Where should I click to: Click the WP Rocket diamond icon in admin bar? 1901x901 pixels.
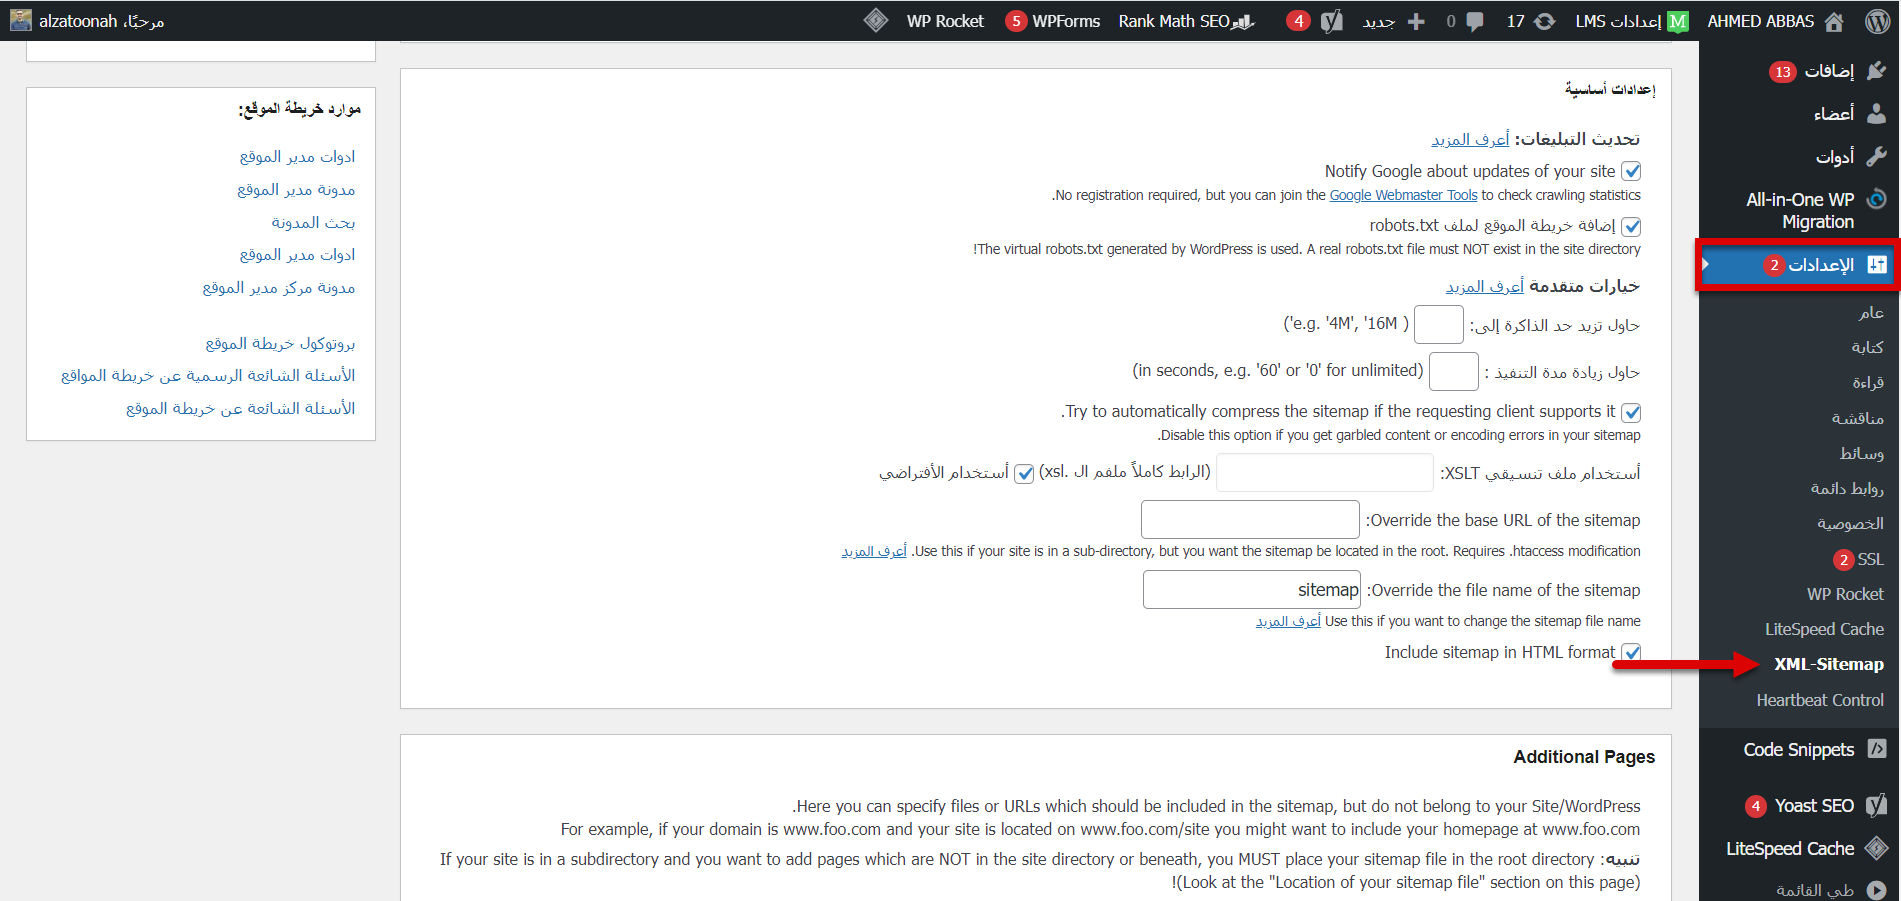(876, 21)
